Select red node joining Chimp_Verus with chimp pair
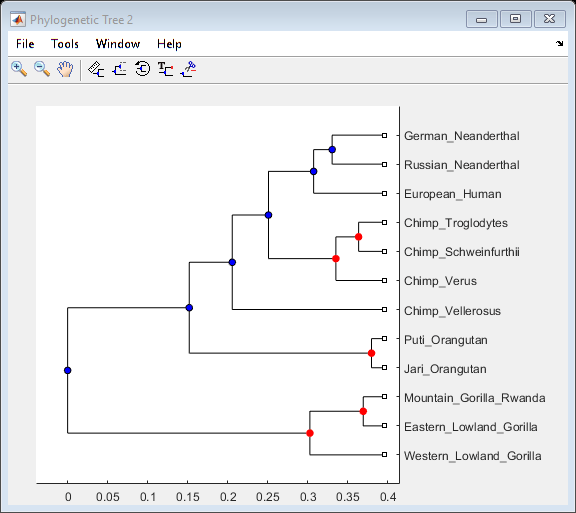 point(336,259)
